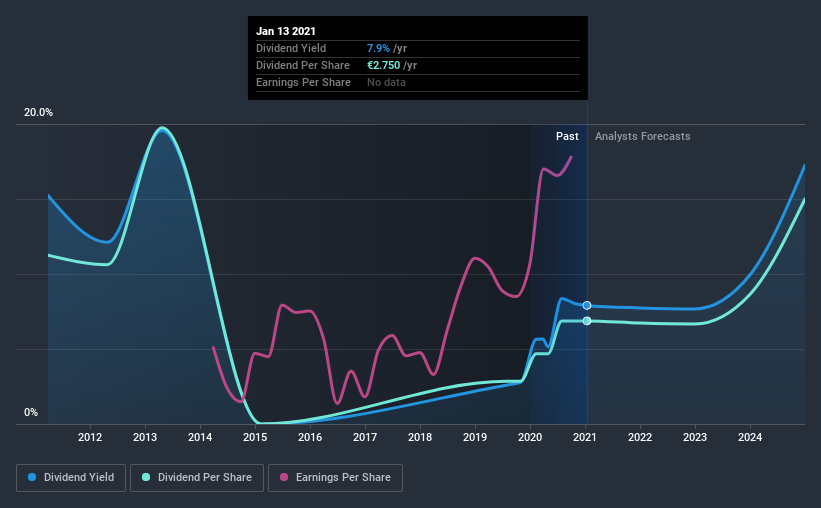Click the 2015 x-axis label
The height and width of the screenshot is (508, 821).
pos(255,437)
